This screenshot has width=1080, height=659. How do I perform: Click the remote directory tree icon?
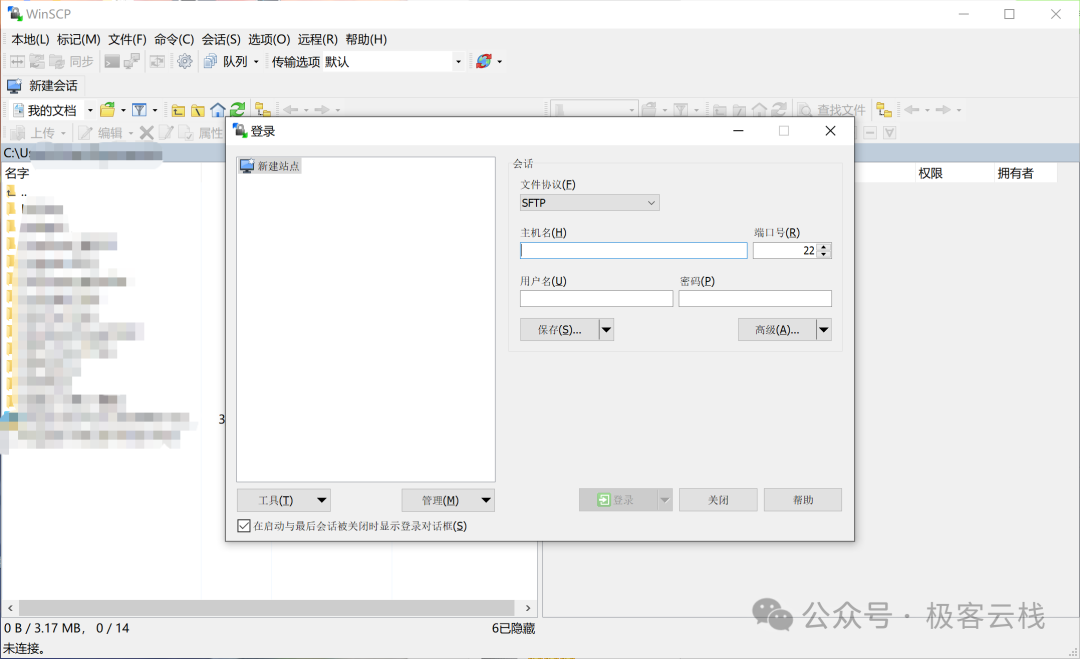[x=883, y=110]
